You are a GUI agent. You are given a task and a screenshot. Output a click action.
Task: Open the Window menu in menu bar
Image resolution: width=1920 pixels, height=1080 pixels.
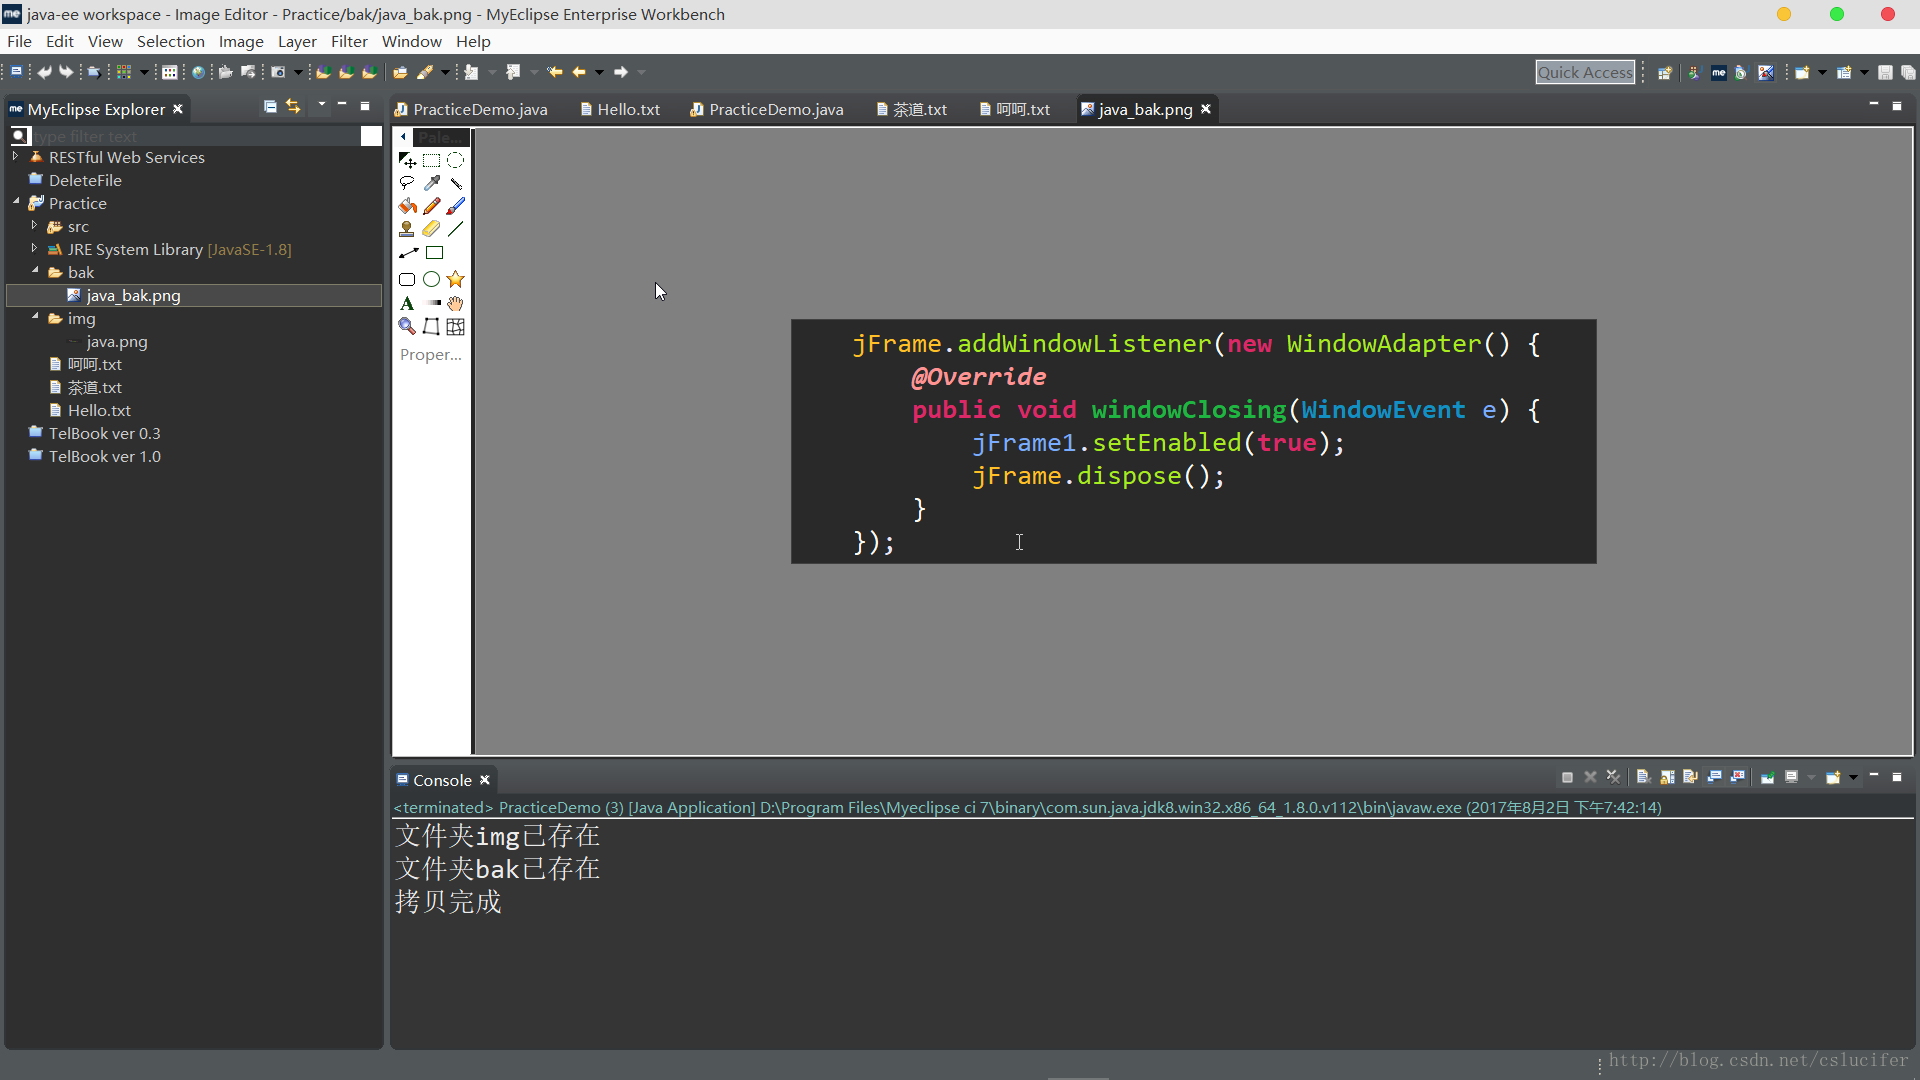click(410, 41)
